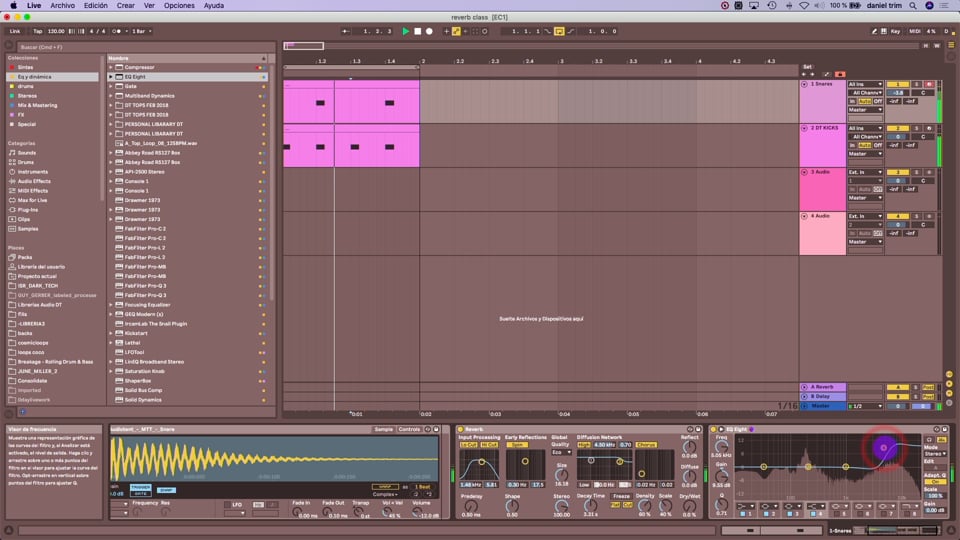
Task: Solo the 2 DT KICKS track
Action: point(917,129)
